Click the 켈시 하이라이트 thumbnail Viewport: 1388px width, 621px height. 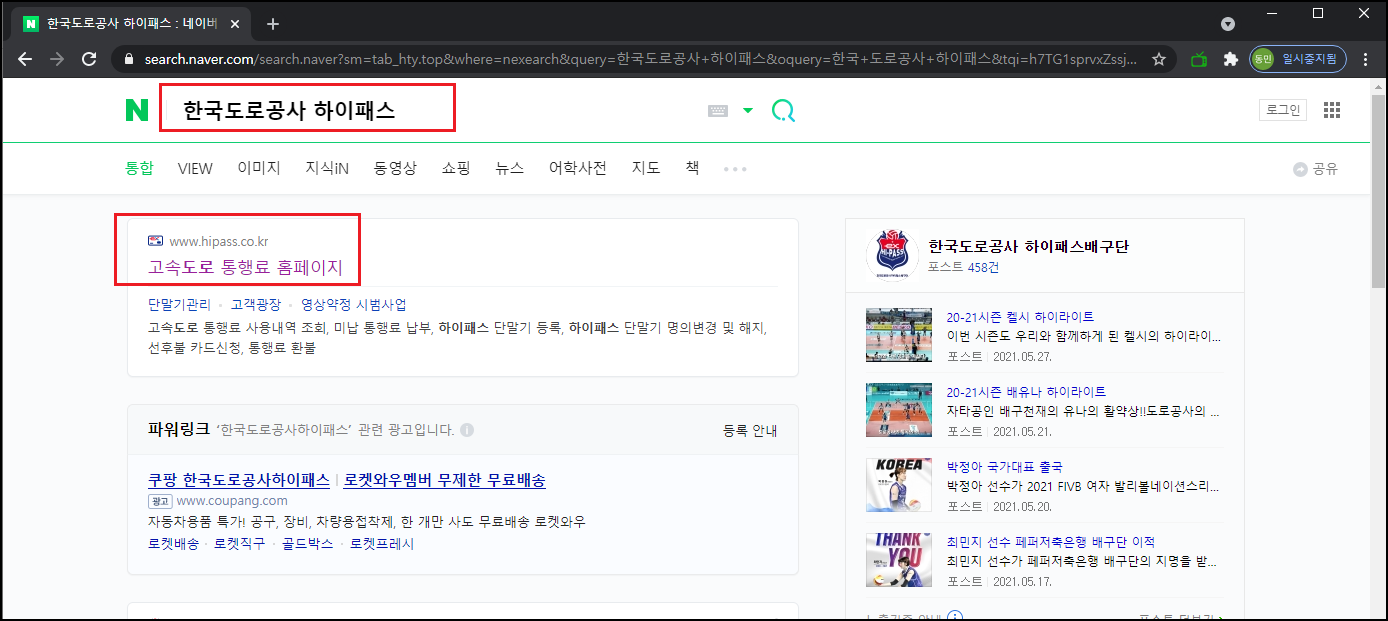coord(899,335)
